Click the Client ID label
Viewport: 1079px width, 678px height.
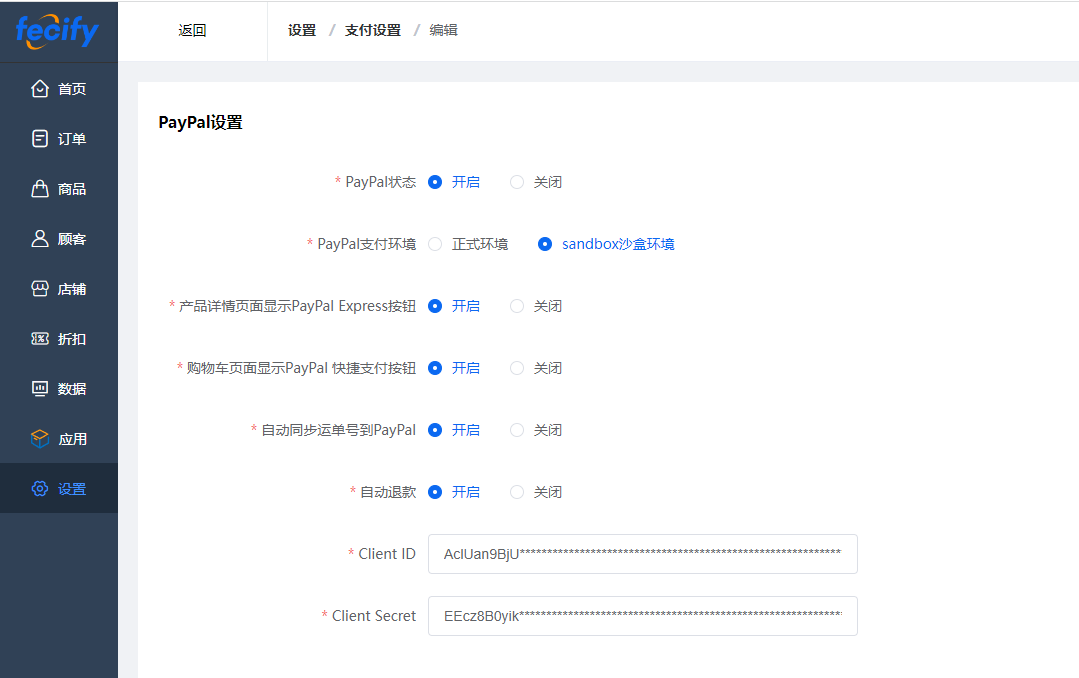387,554
